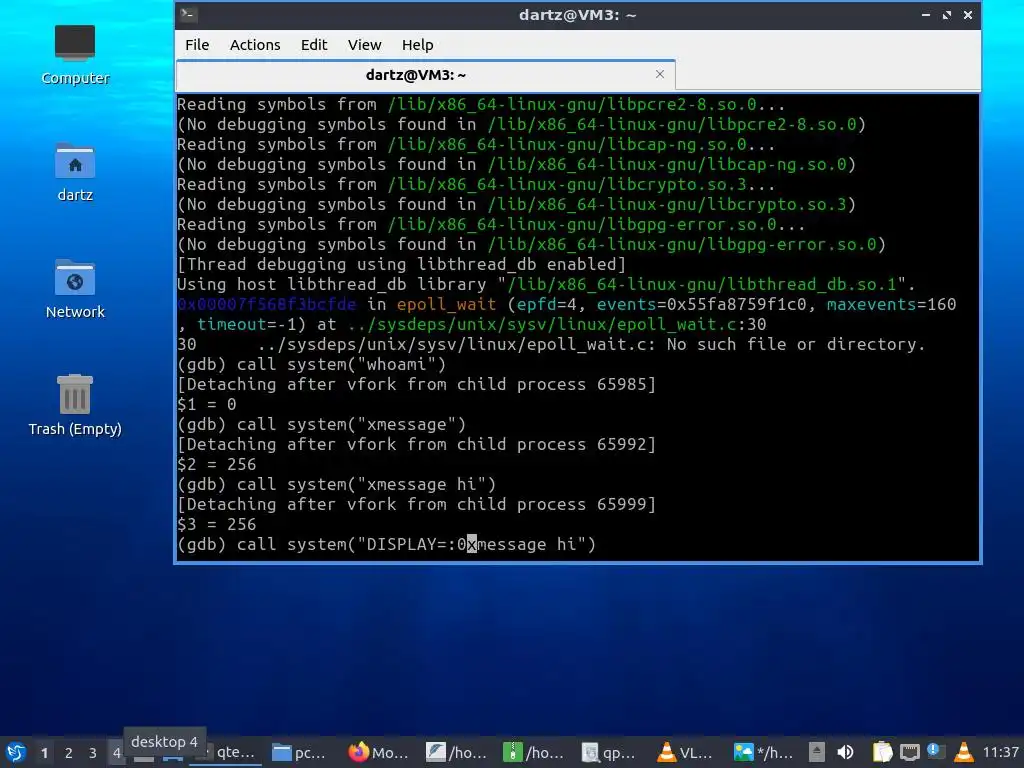This screenshot has width=1024, height=768.
Task: Activate the archive manager /ho... taskbar entry
Action: click(534, 753)
